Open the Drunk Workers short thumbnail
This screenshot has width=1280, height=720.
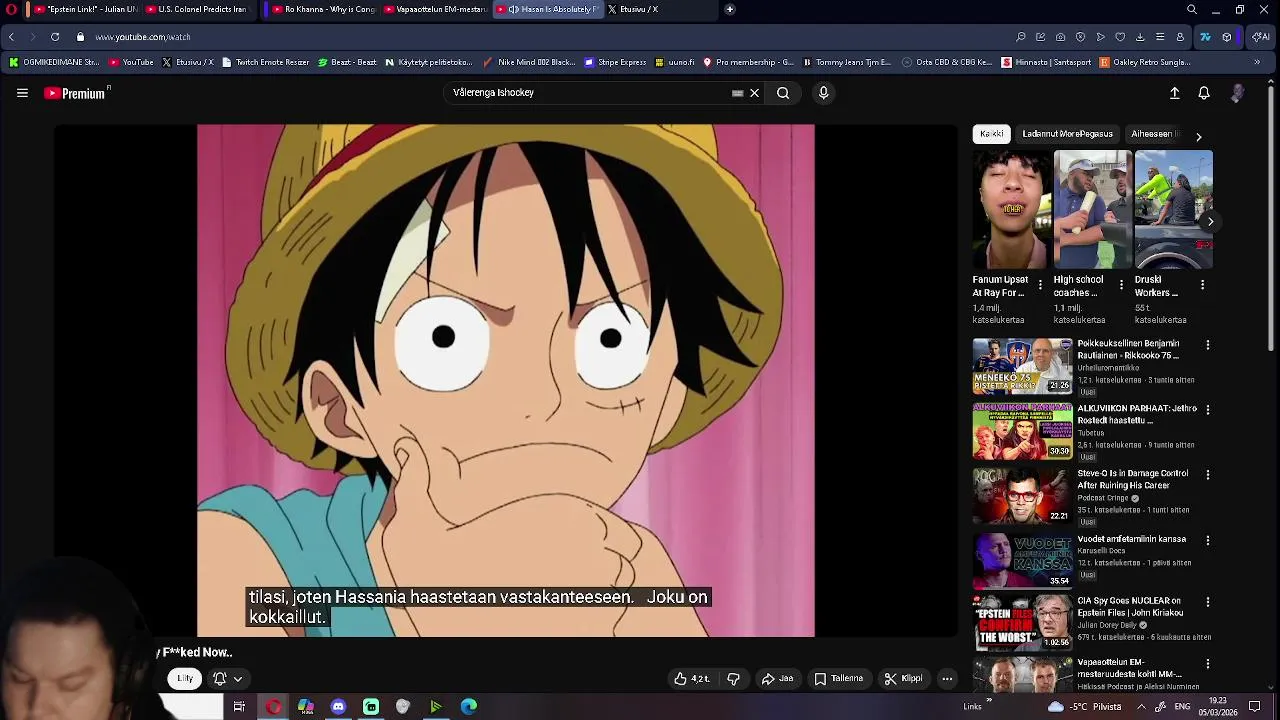1174,210
